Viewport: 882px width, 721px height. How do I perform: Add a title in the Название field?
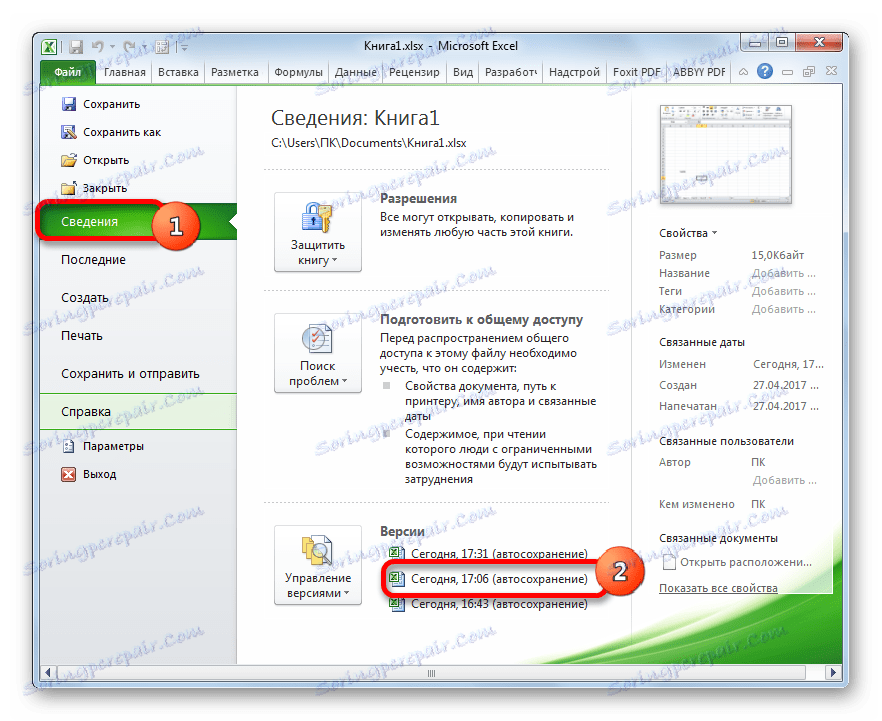tap(784, 273)
